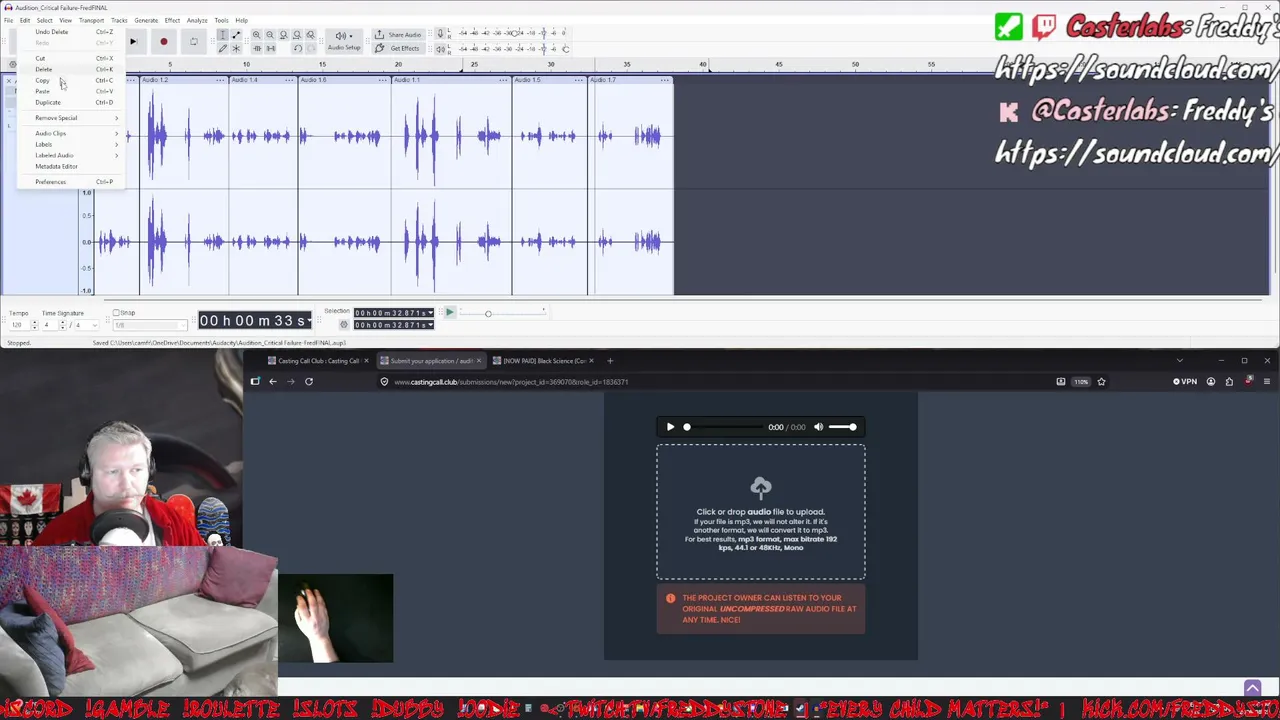Click the Tempo value field
This screenshot has height=720, width=1280.
18,325
